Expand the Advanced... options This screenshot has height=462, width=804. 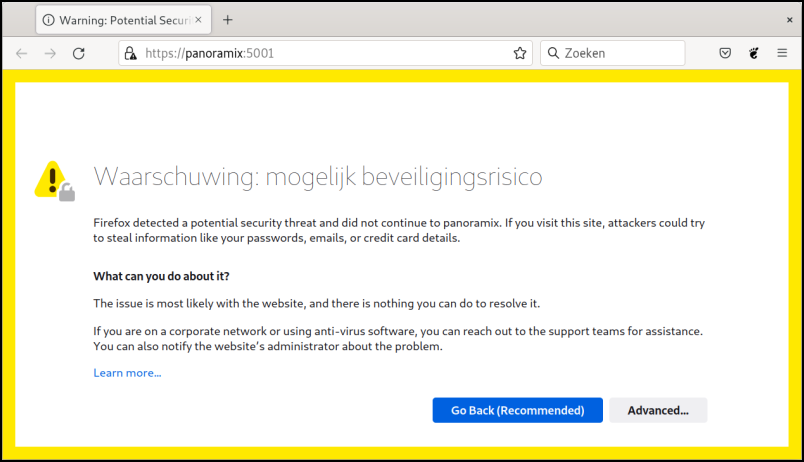pos(658,410)
